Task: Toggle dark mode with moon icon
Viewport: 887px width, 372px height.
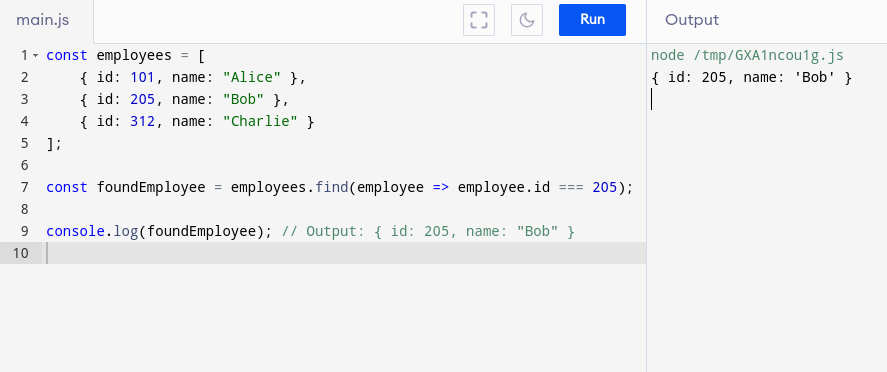Action: (x=527, y=20)
